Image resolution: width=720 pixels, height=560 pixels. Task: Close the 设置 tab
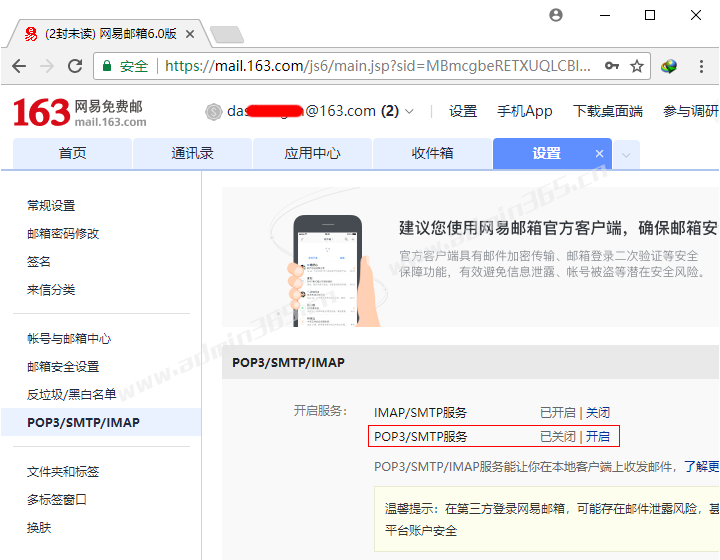click(599, 154)
